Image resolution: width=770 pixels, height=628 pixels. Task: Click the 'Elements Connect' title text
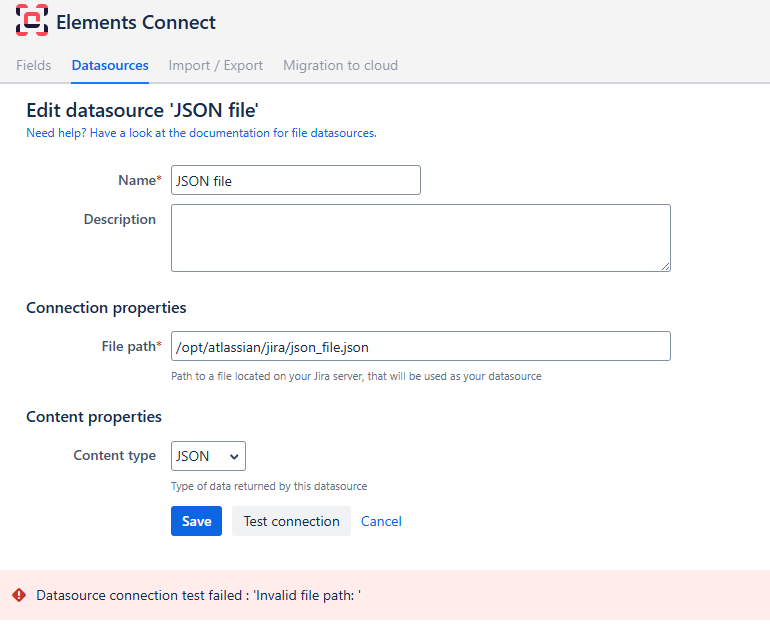[136, 23]
